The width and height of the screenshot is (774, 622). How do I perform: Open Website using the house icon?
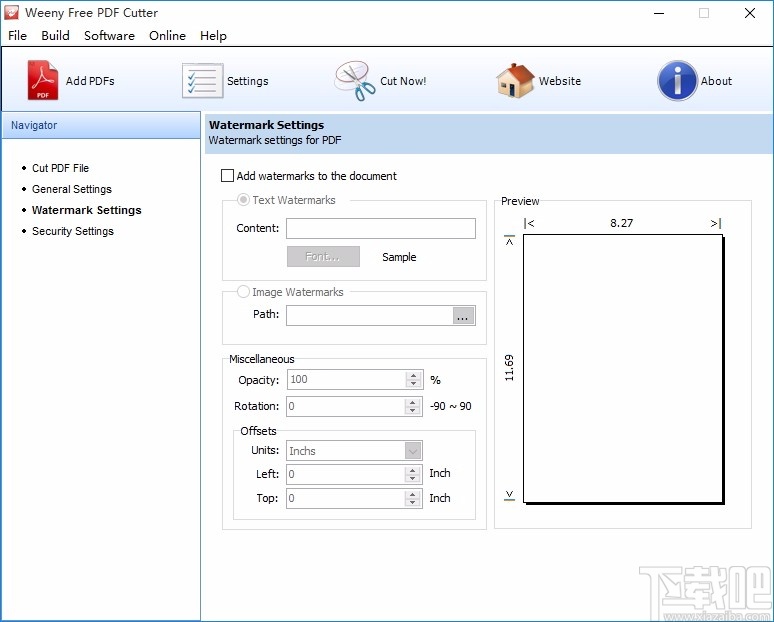[515, 80]
